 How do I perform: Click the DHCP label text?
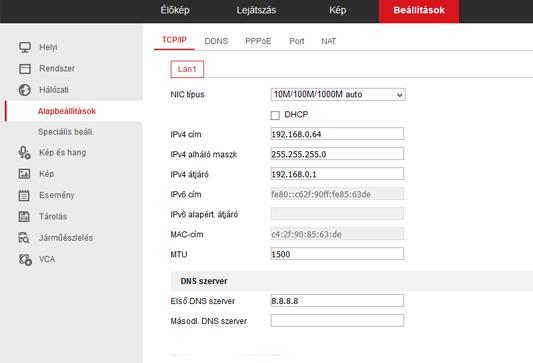coord(296,115)
